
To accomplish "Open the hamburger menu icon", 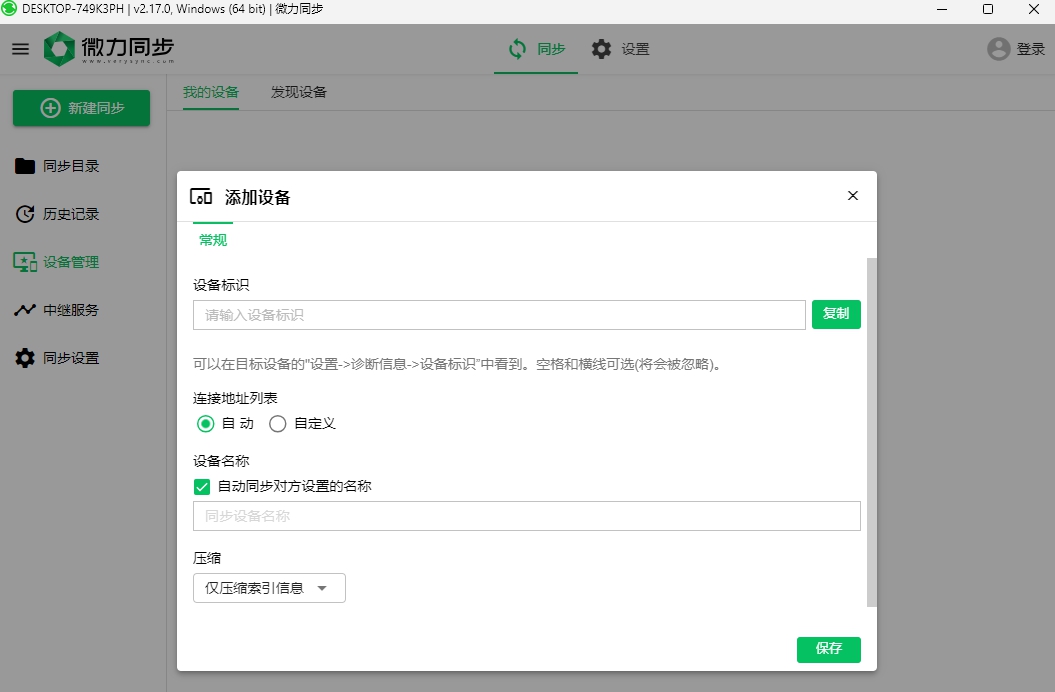I will click(x=19, y=48).
